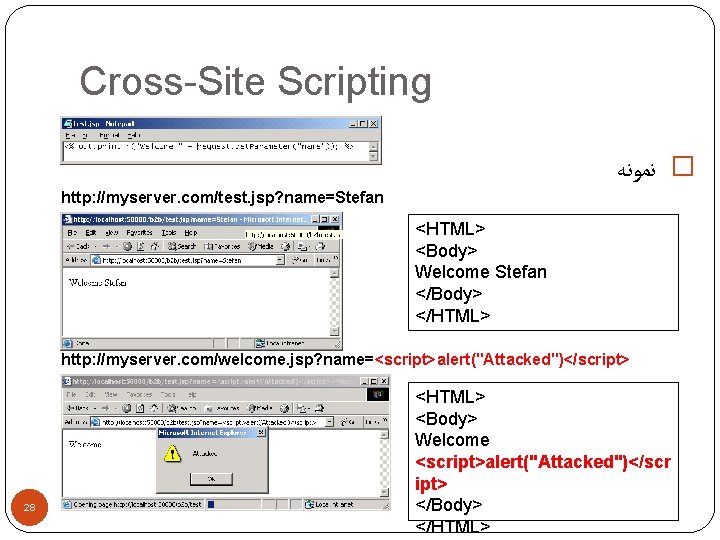Click Stop icon in Stefan browser window
720x540 pixels.
point(127,246)
